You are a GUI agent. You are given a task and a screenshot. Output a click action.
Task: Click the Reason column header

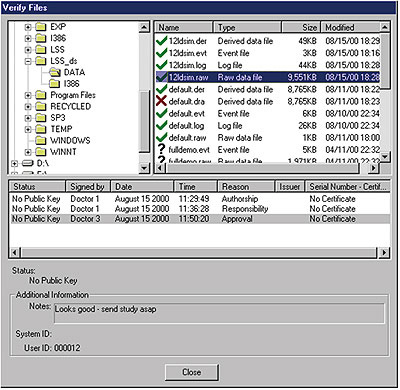(x=246, y=187)
